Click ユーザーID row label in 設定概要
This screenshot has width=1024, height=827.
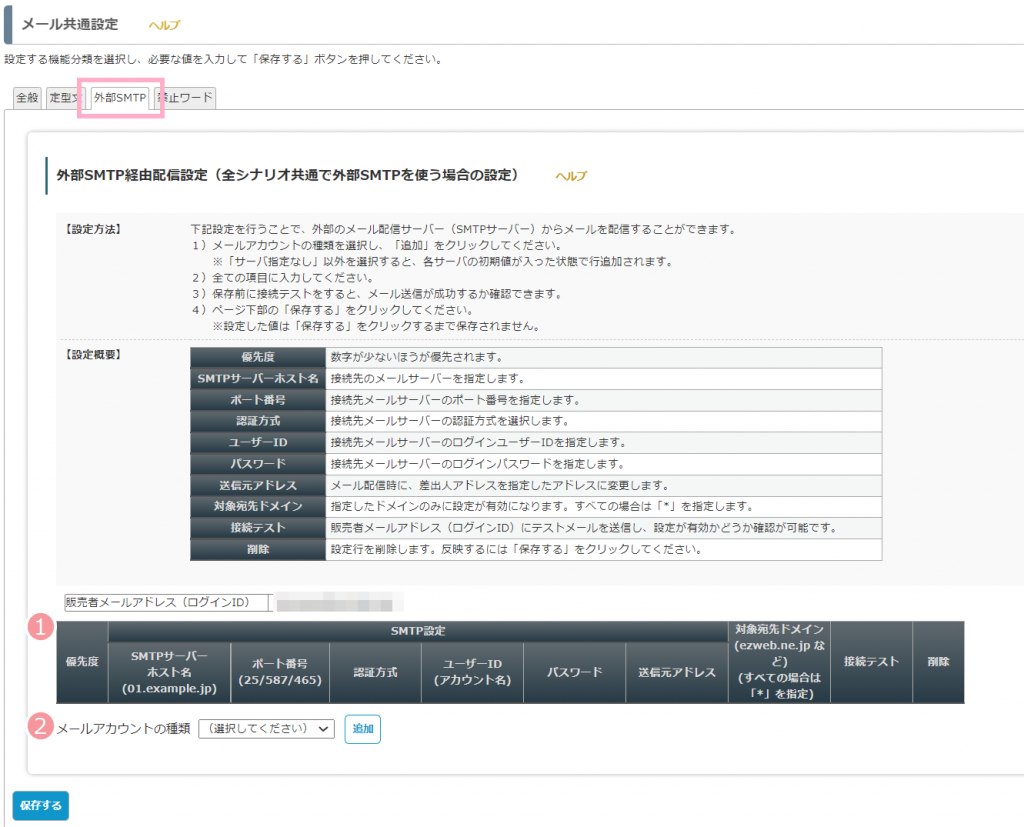[258, 443]
